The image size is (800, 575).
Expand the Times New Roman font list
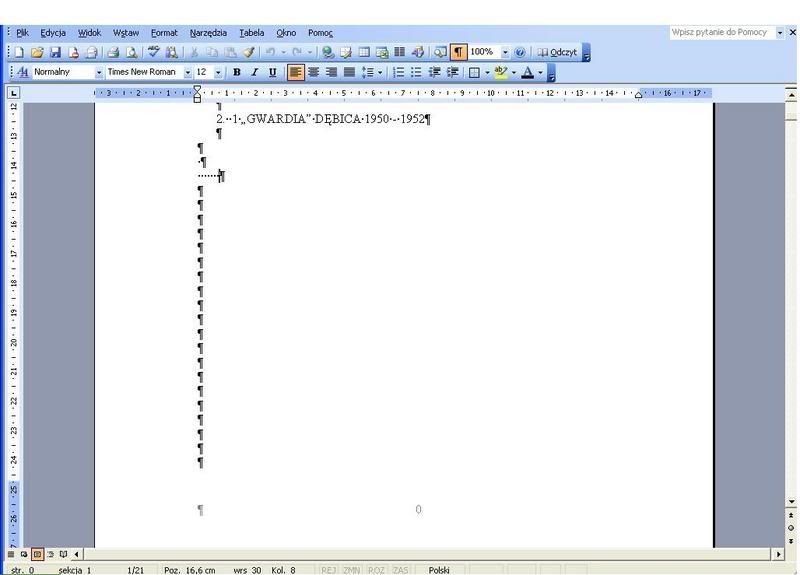[188, 72]
